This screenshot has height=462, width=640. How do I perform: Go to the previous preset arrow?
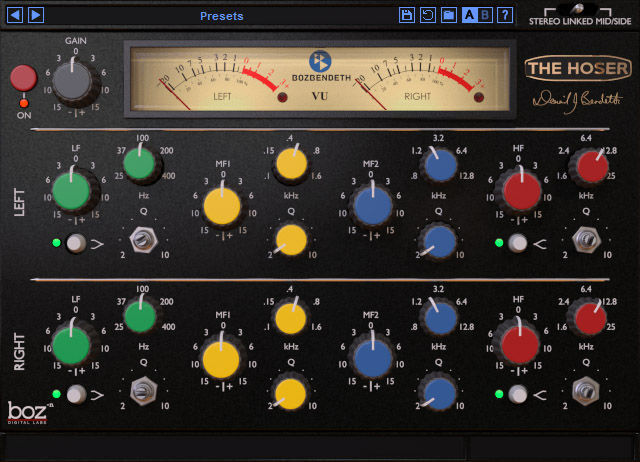(x=17, y=15)
